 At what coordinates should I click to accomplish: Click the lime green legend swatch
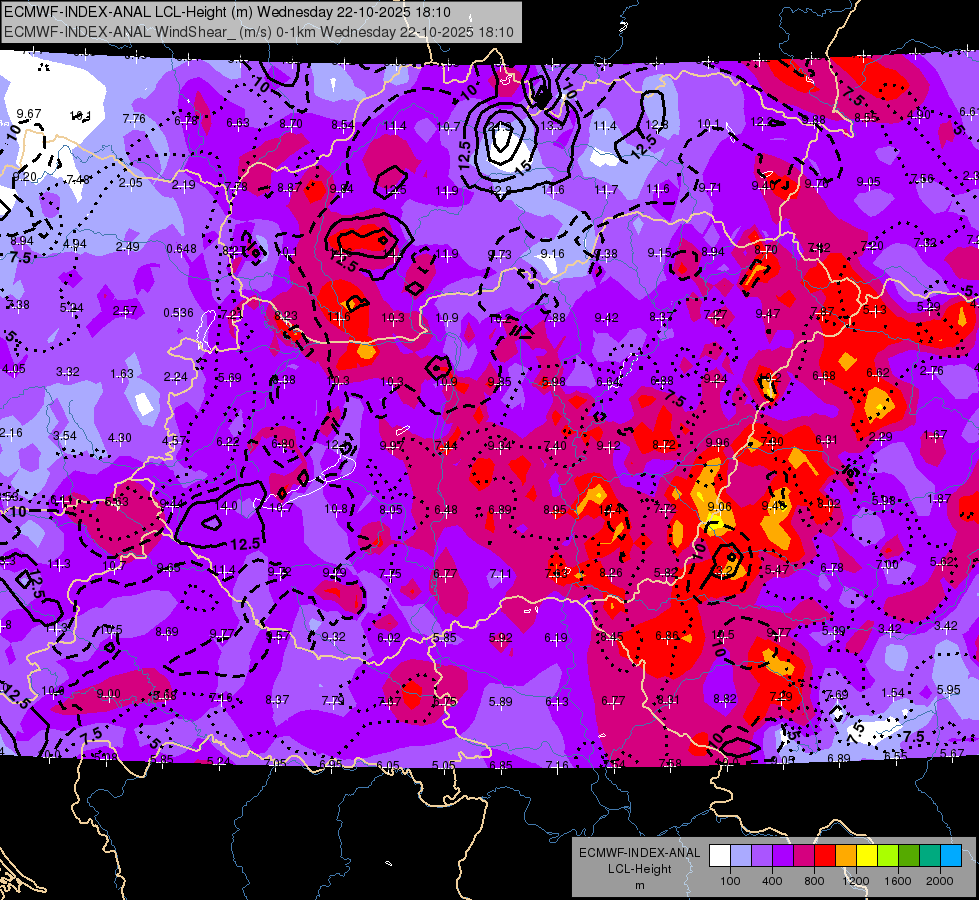pyautogui.click(x=888, y=856)
